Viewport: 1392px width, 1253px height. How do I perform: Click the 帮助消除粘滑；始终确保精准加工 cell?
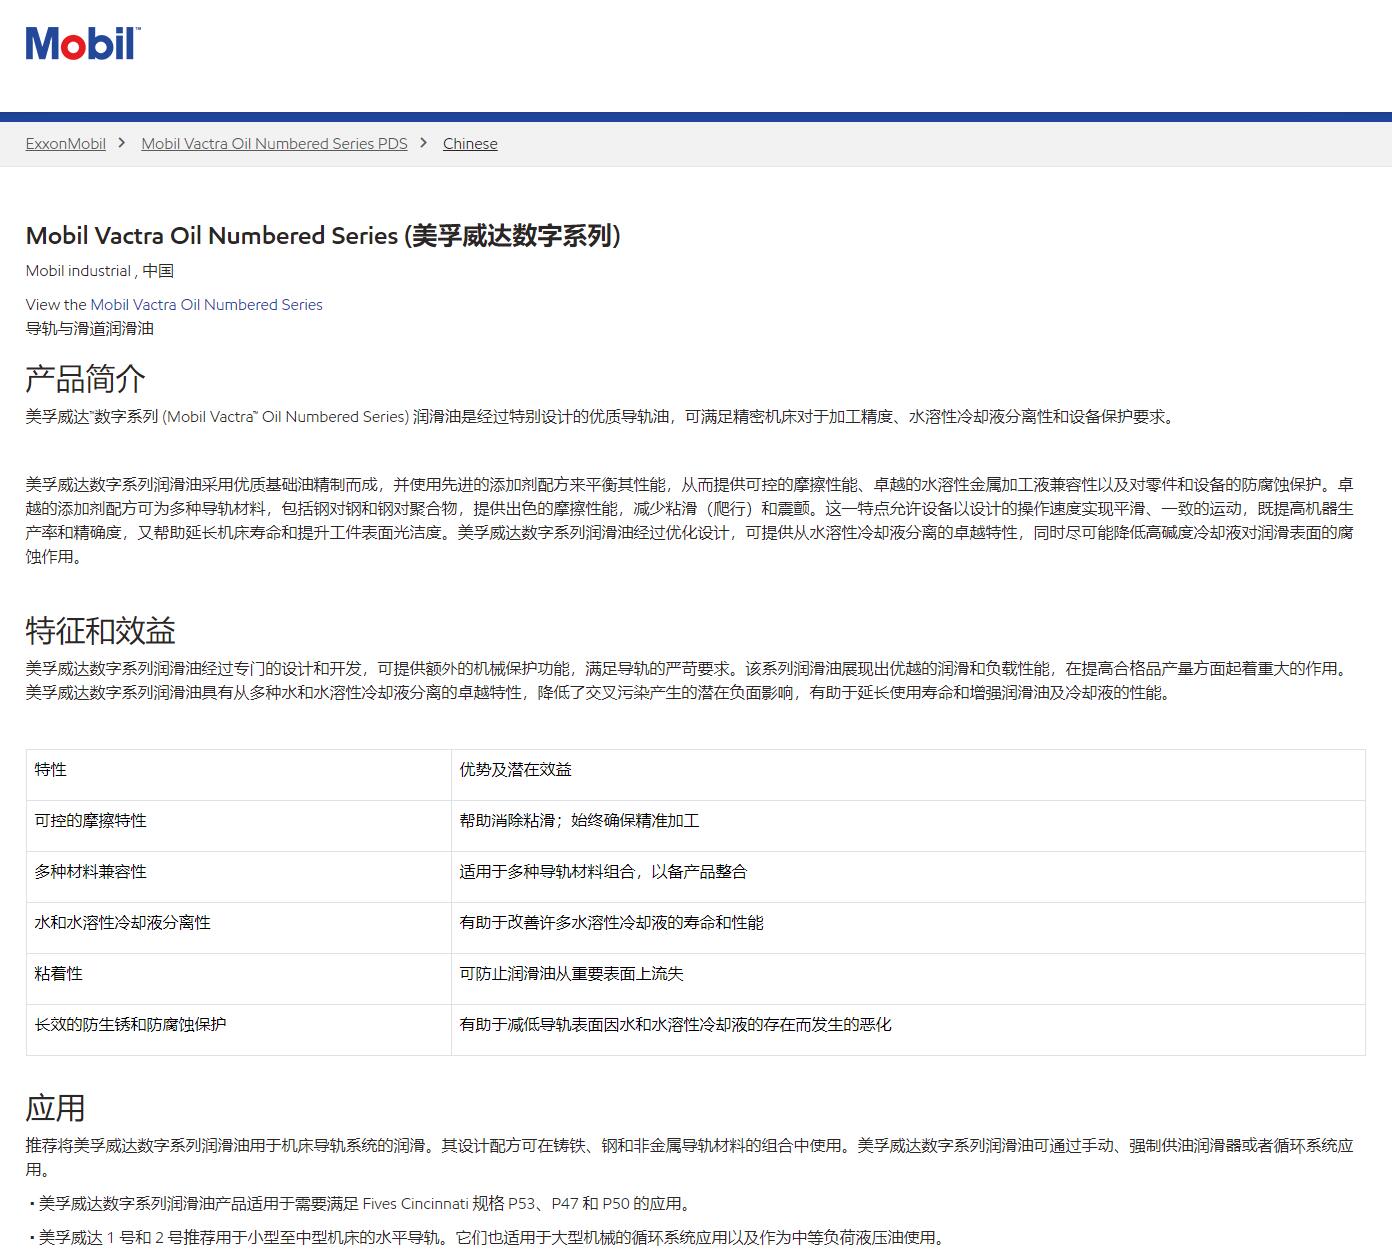[x=908, y=826]
